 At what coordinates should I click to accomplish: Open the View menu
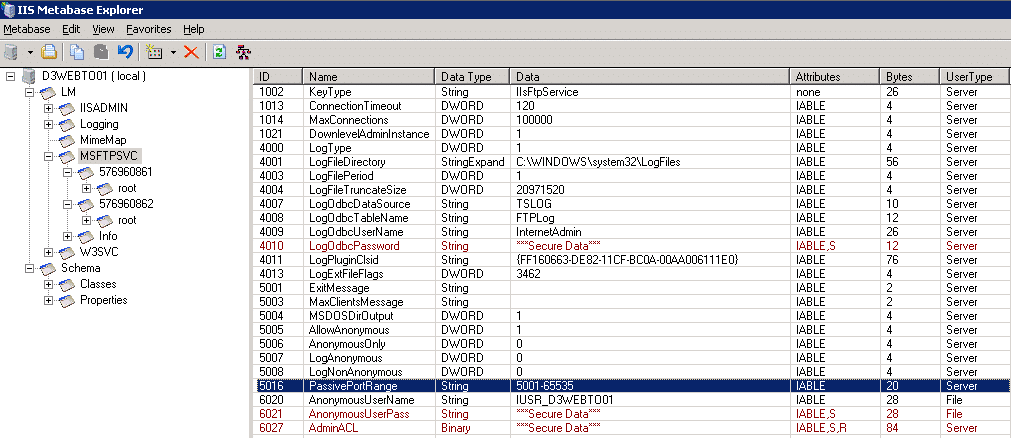(103, 29)
